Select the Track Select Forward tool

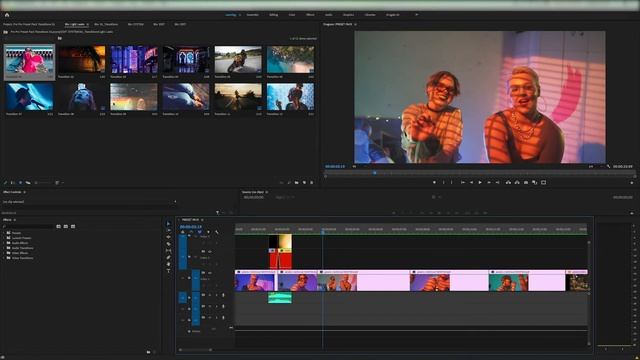click(169, 230)
